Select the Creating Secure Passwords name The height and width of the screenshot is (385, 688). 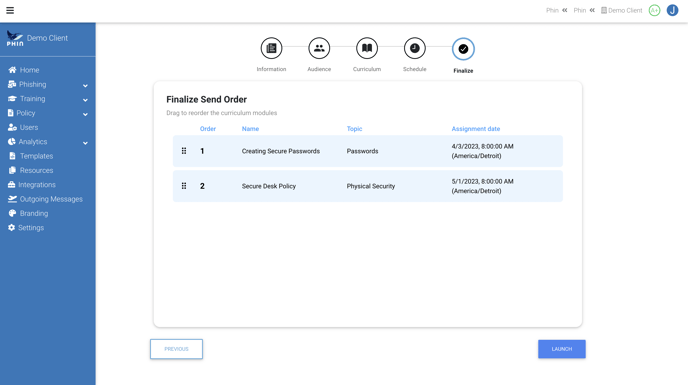[x=280, y=151]
